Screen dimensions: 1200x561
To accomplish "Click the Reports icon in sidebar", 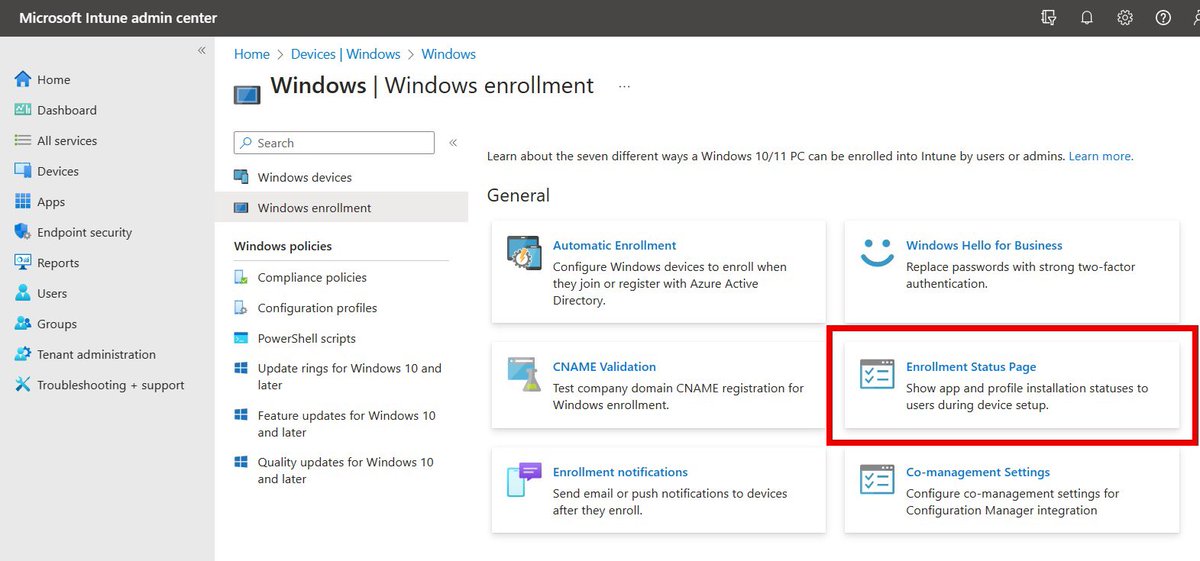I will point(23,263).
